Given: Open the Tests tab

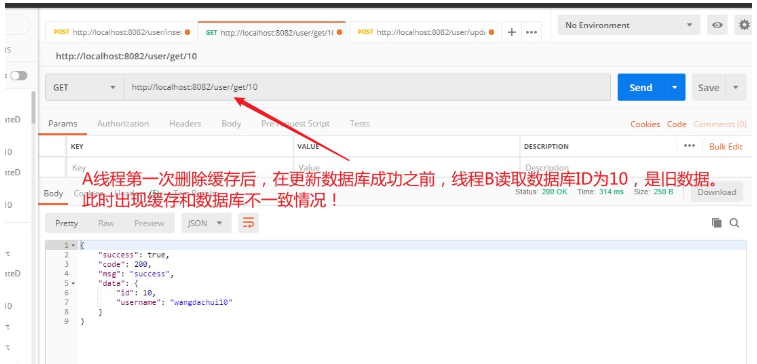Looking at the screenshot, I should tap(360, 124).
